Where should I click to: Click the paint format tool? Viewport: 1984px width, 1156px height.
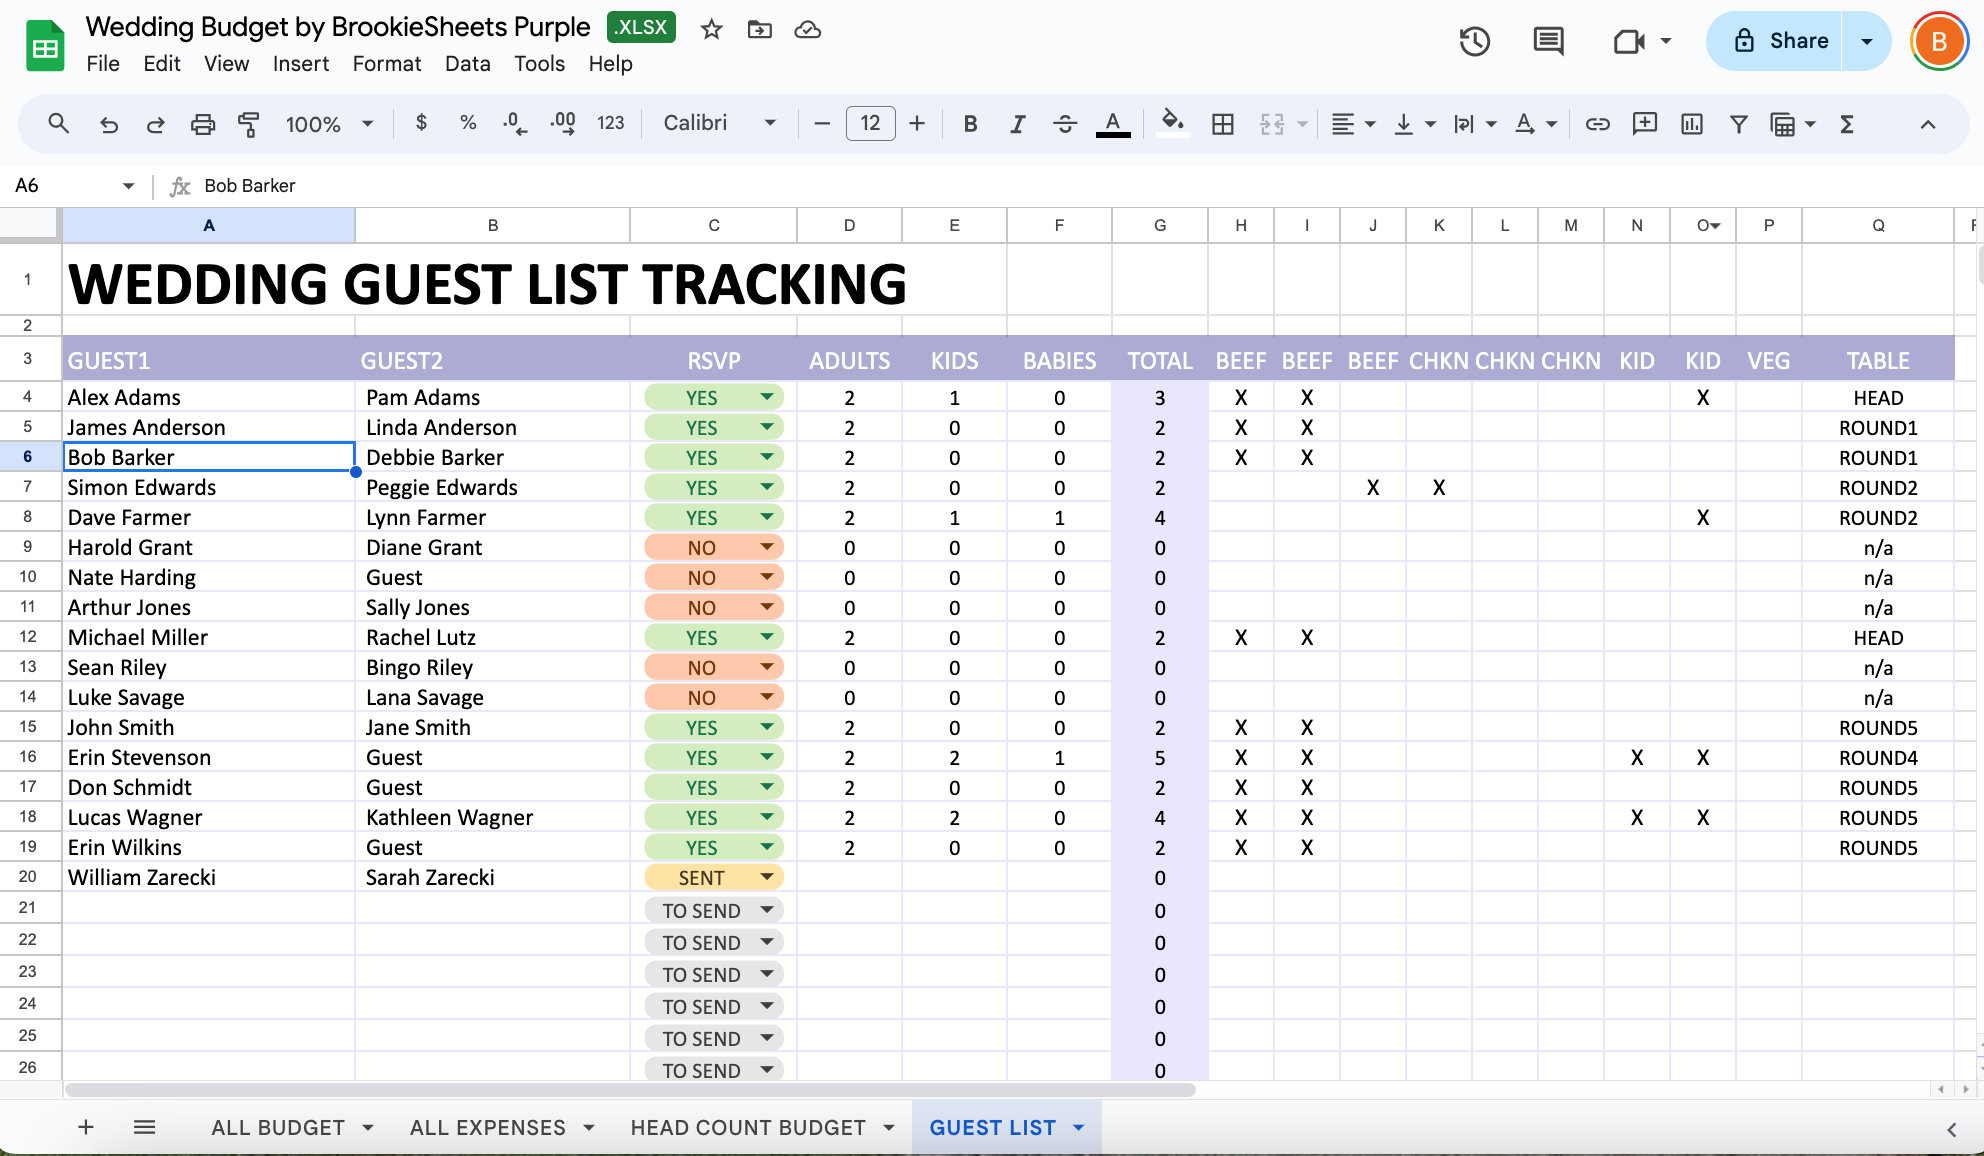pyautogui.click(x=249, y=124)
